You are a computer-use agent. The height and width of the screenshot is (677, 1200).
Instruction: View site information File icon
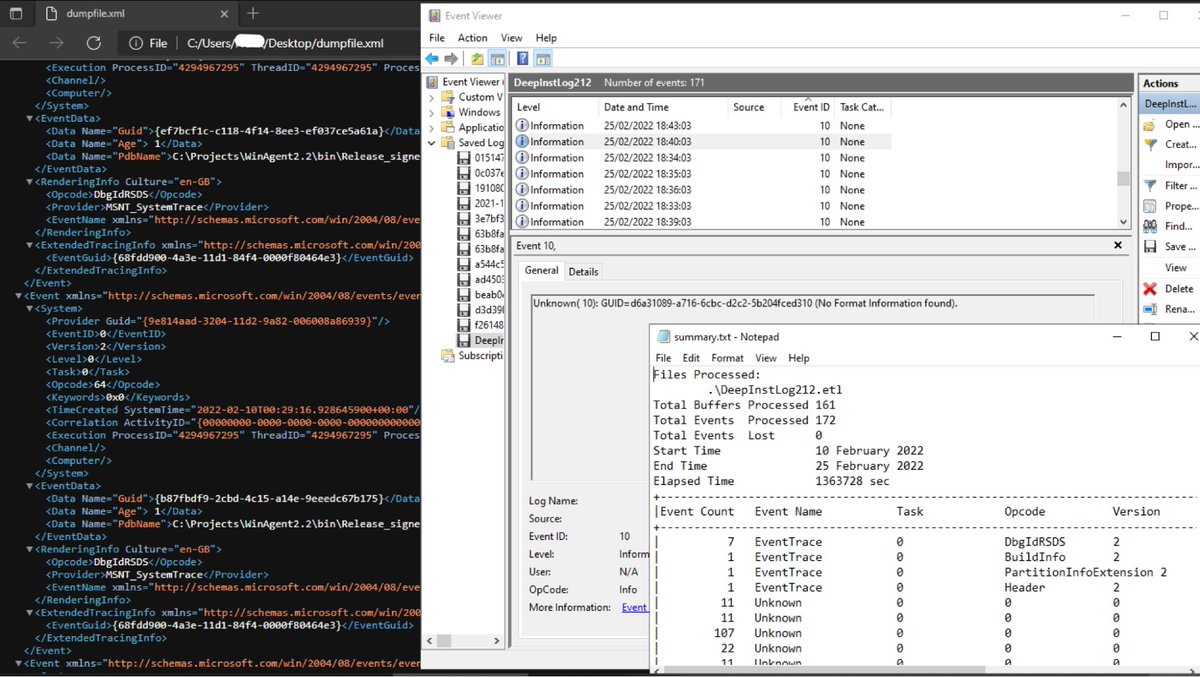pyautogui.click(x=149, y=44)
